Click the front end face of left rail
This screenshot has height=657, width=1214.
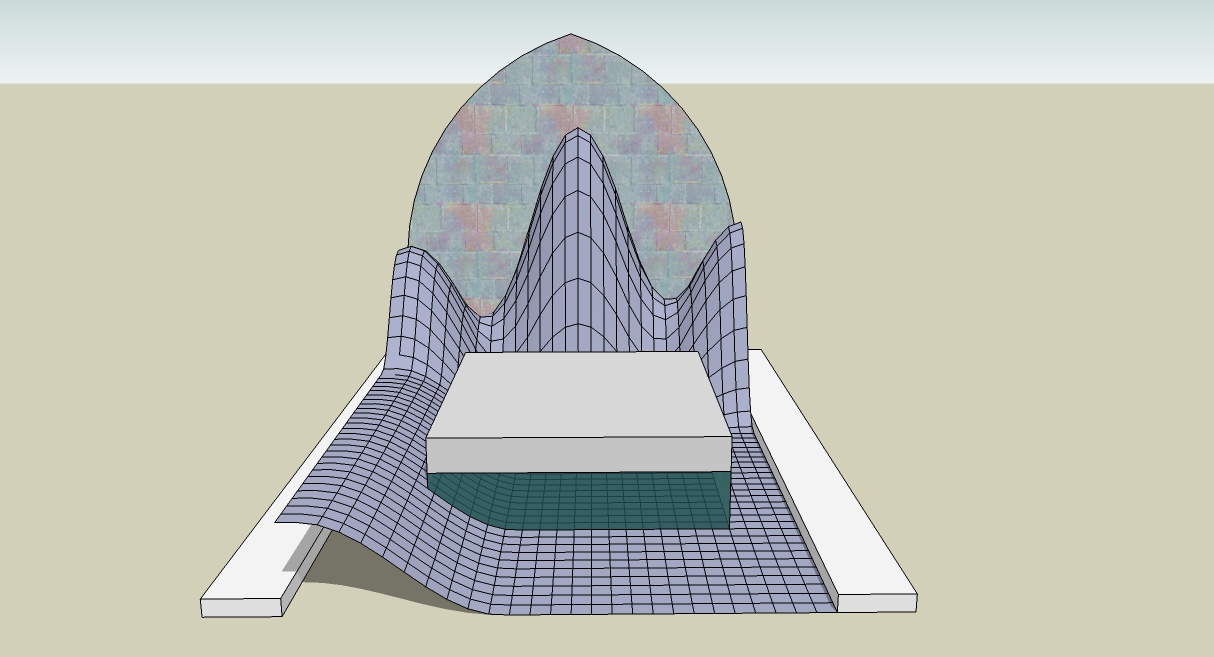coord(241,606)
